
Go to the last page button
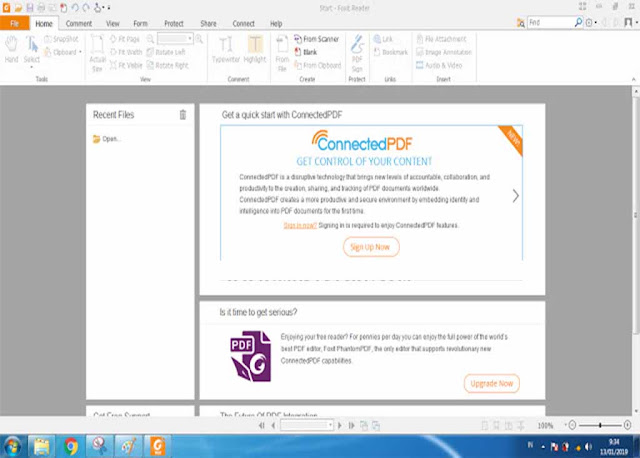click(x=351, y=425)
